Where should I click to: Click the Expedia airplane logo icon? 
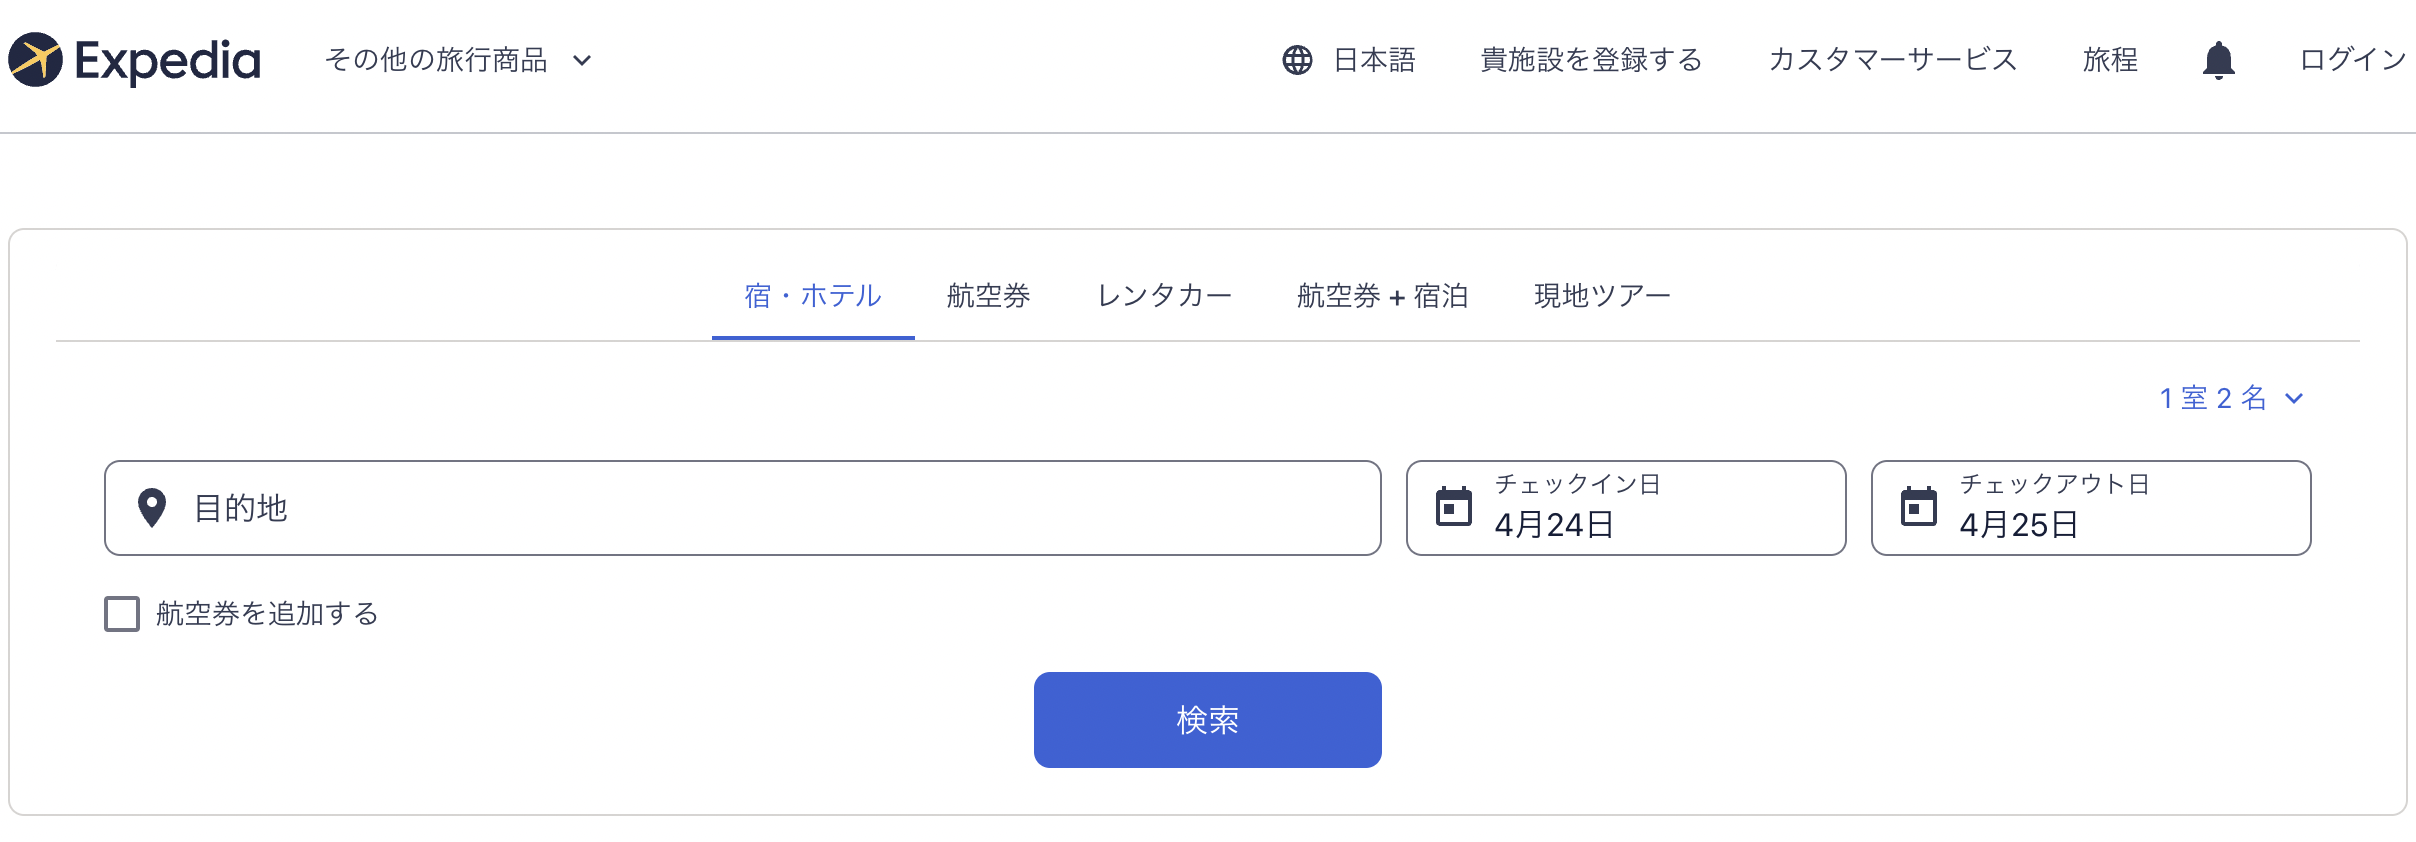(36, 60)
